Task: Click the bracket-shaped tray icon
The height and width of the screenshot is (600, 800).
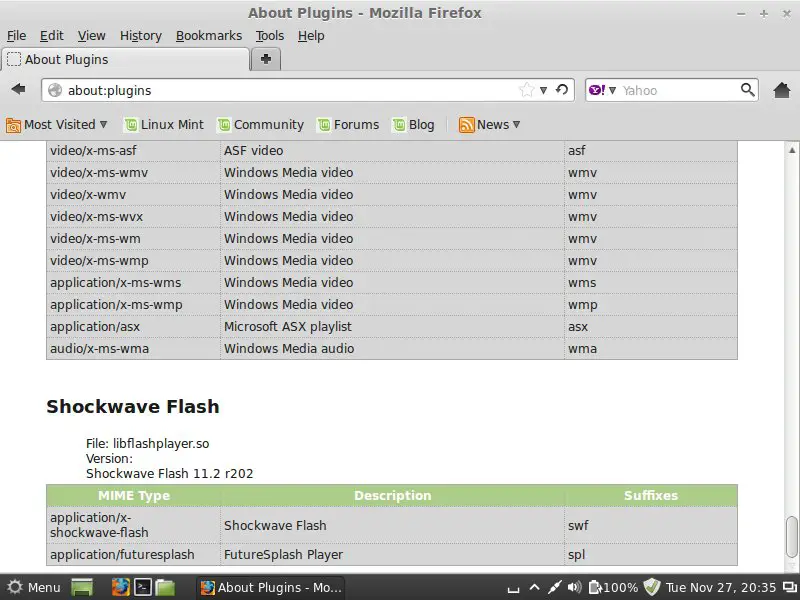Action: coord(513,590)
